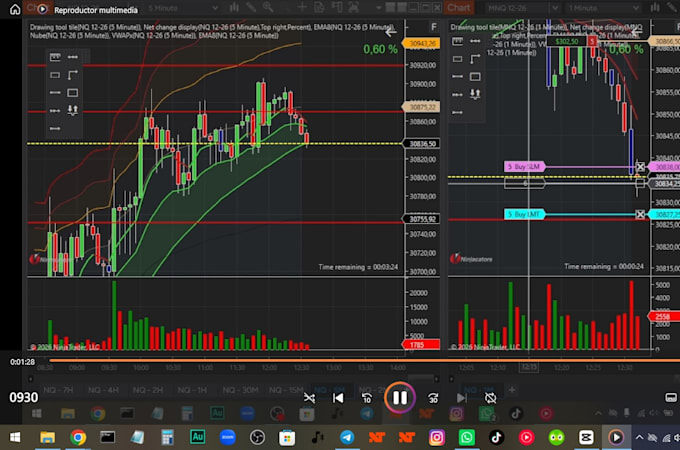Cancel the Buy LMT order with its X

(x=640, y=215)
